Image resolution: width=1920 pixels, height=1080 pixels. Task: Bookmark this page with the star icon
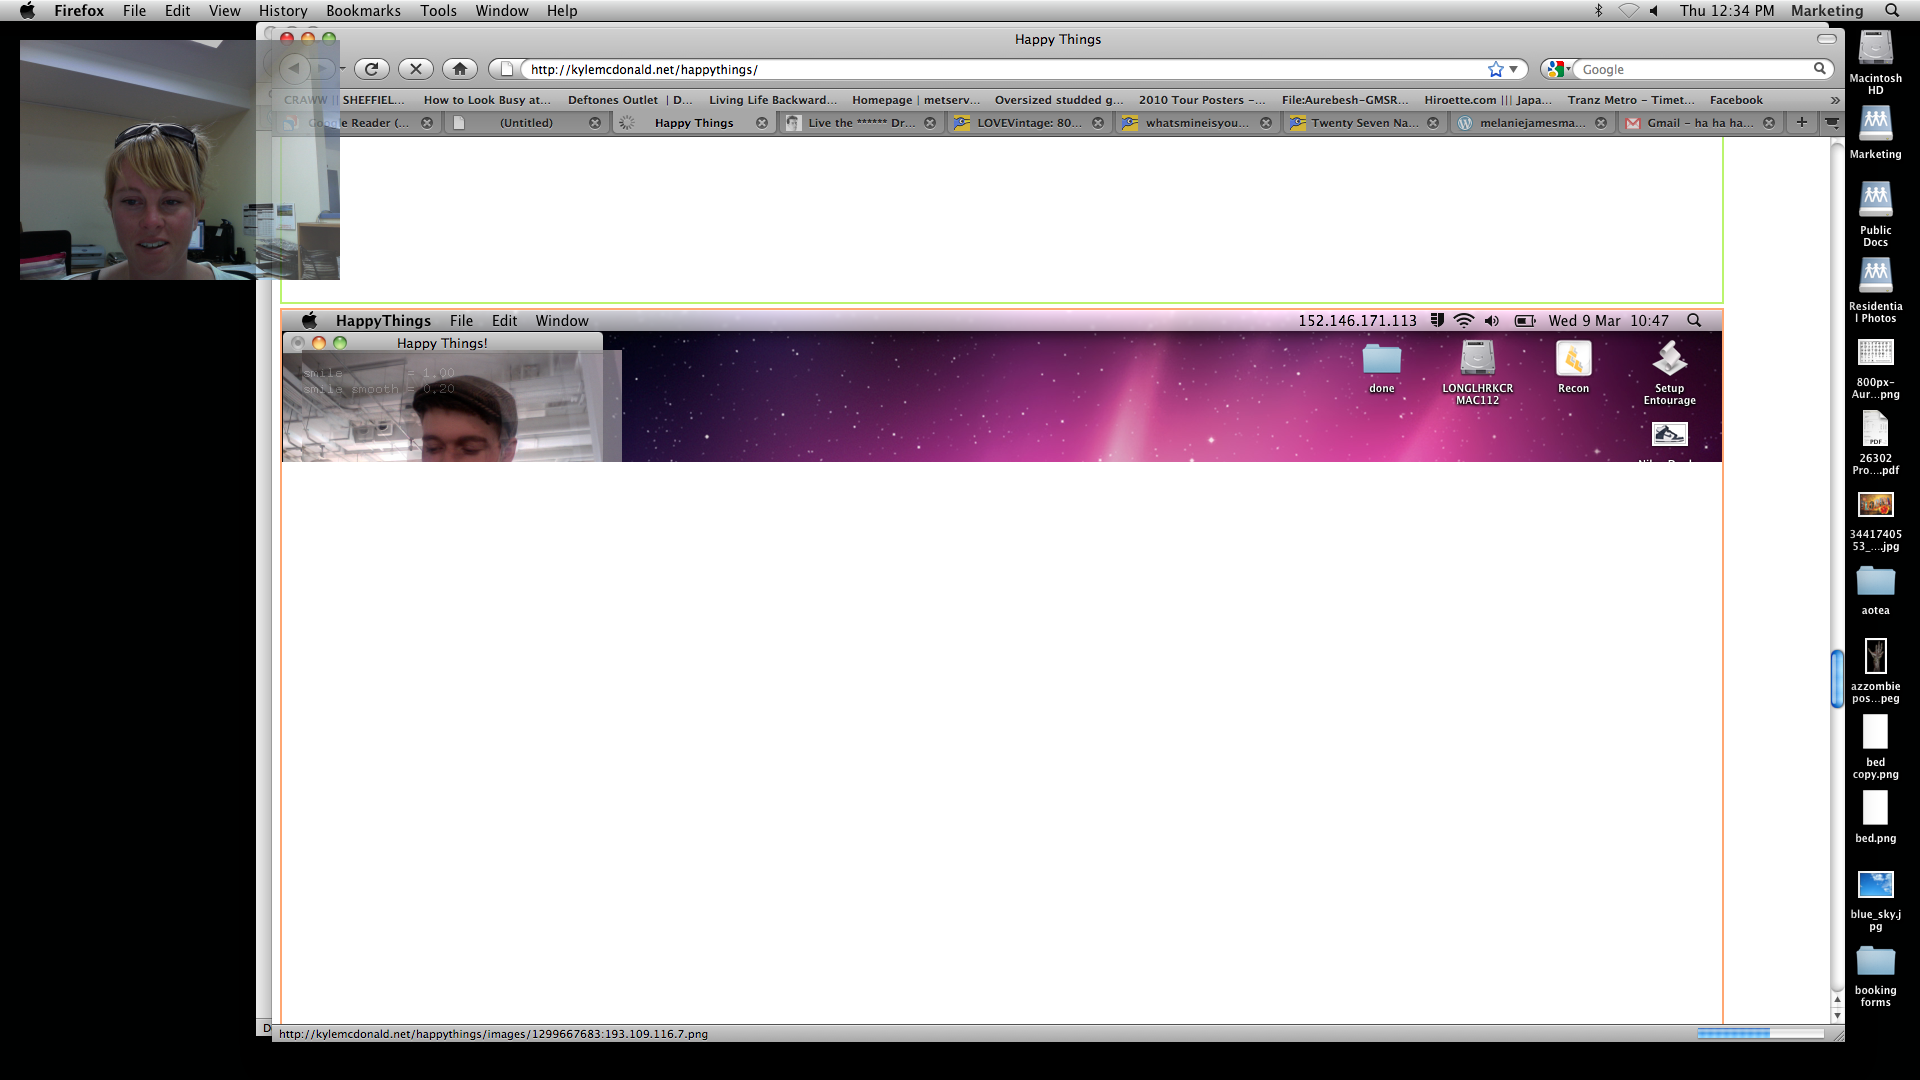[1495, 69]
